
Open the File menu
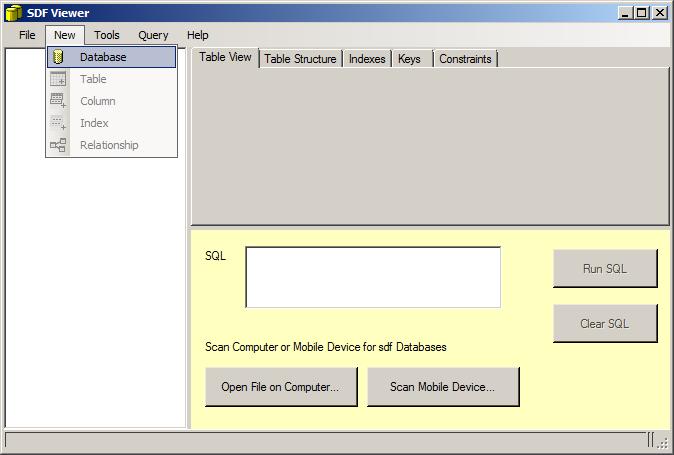click(x=27, y=35)
